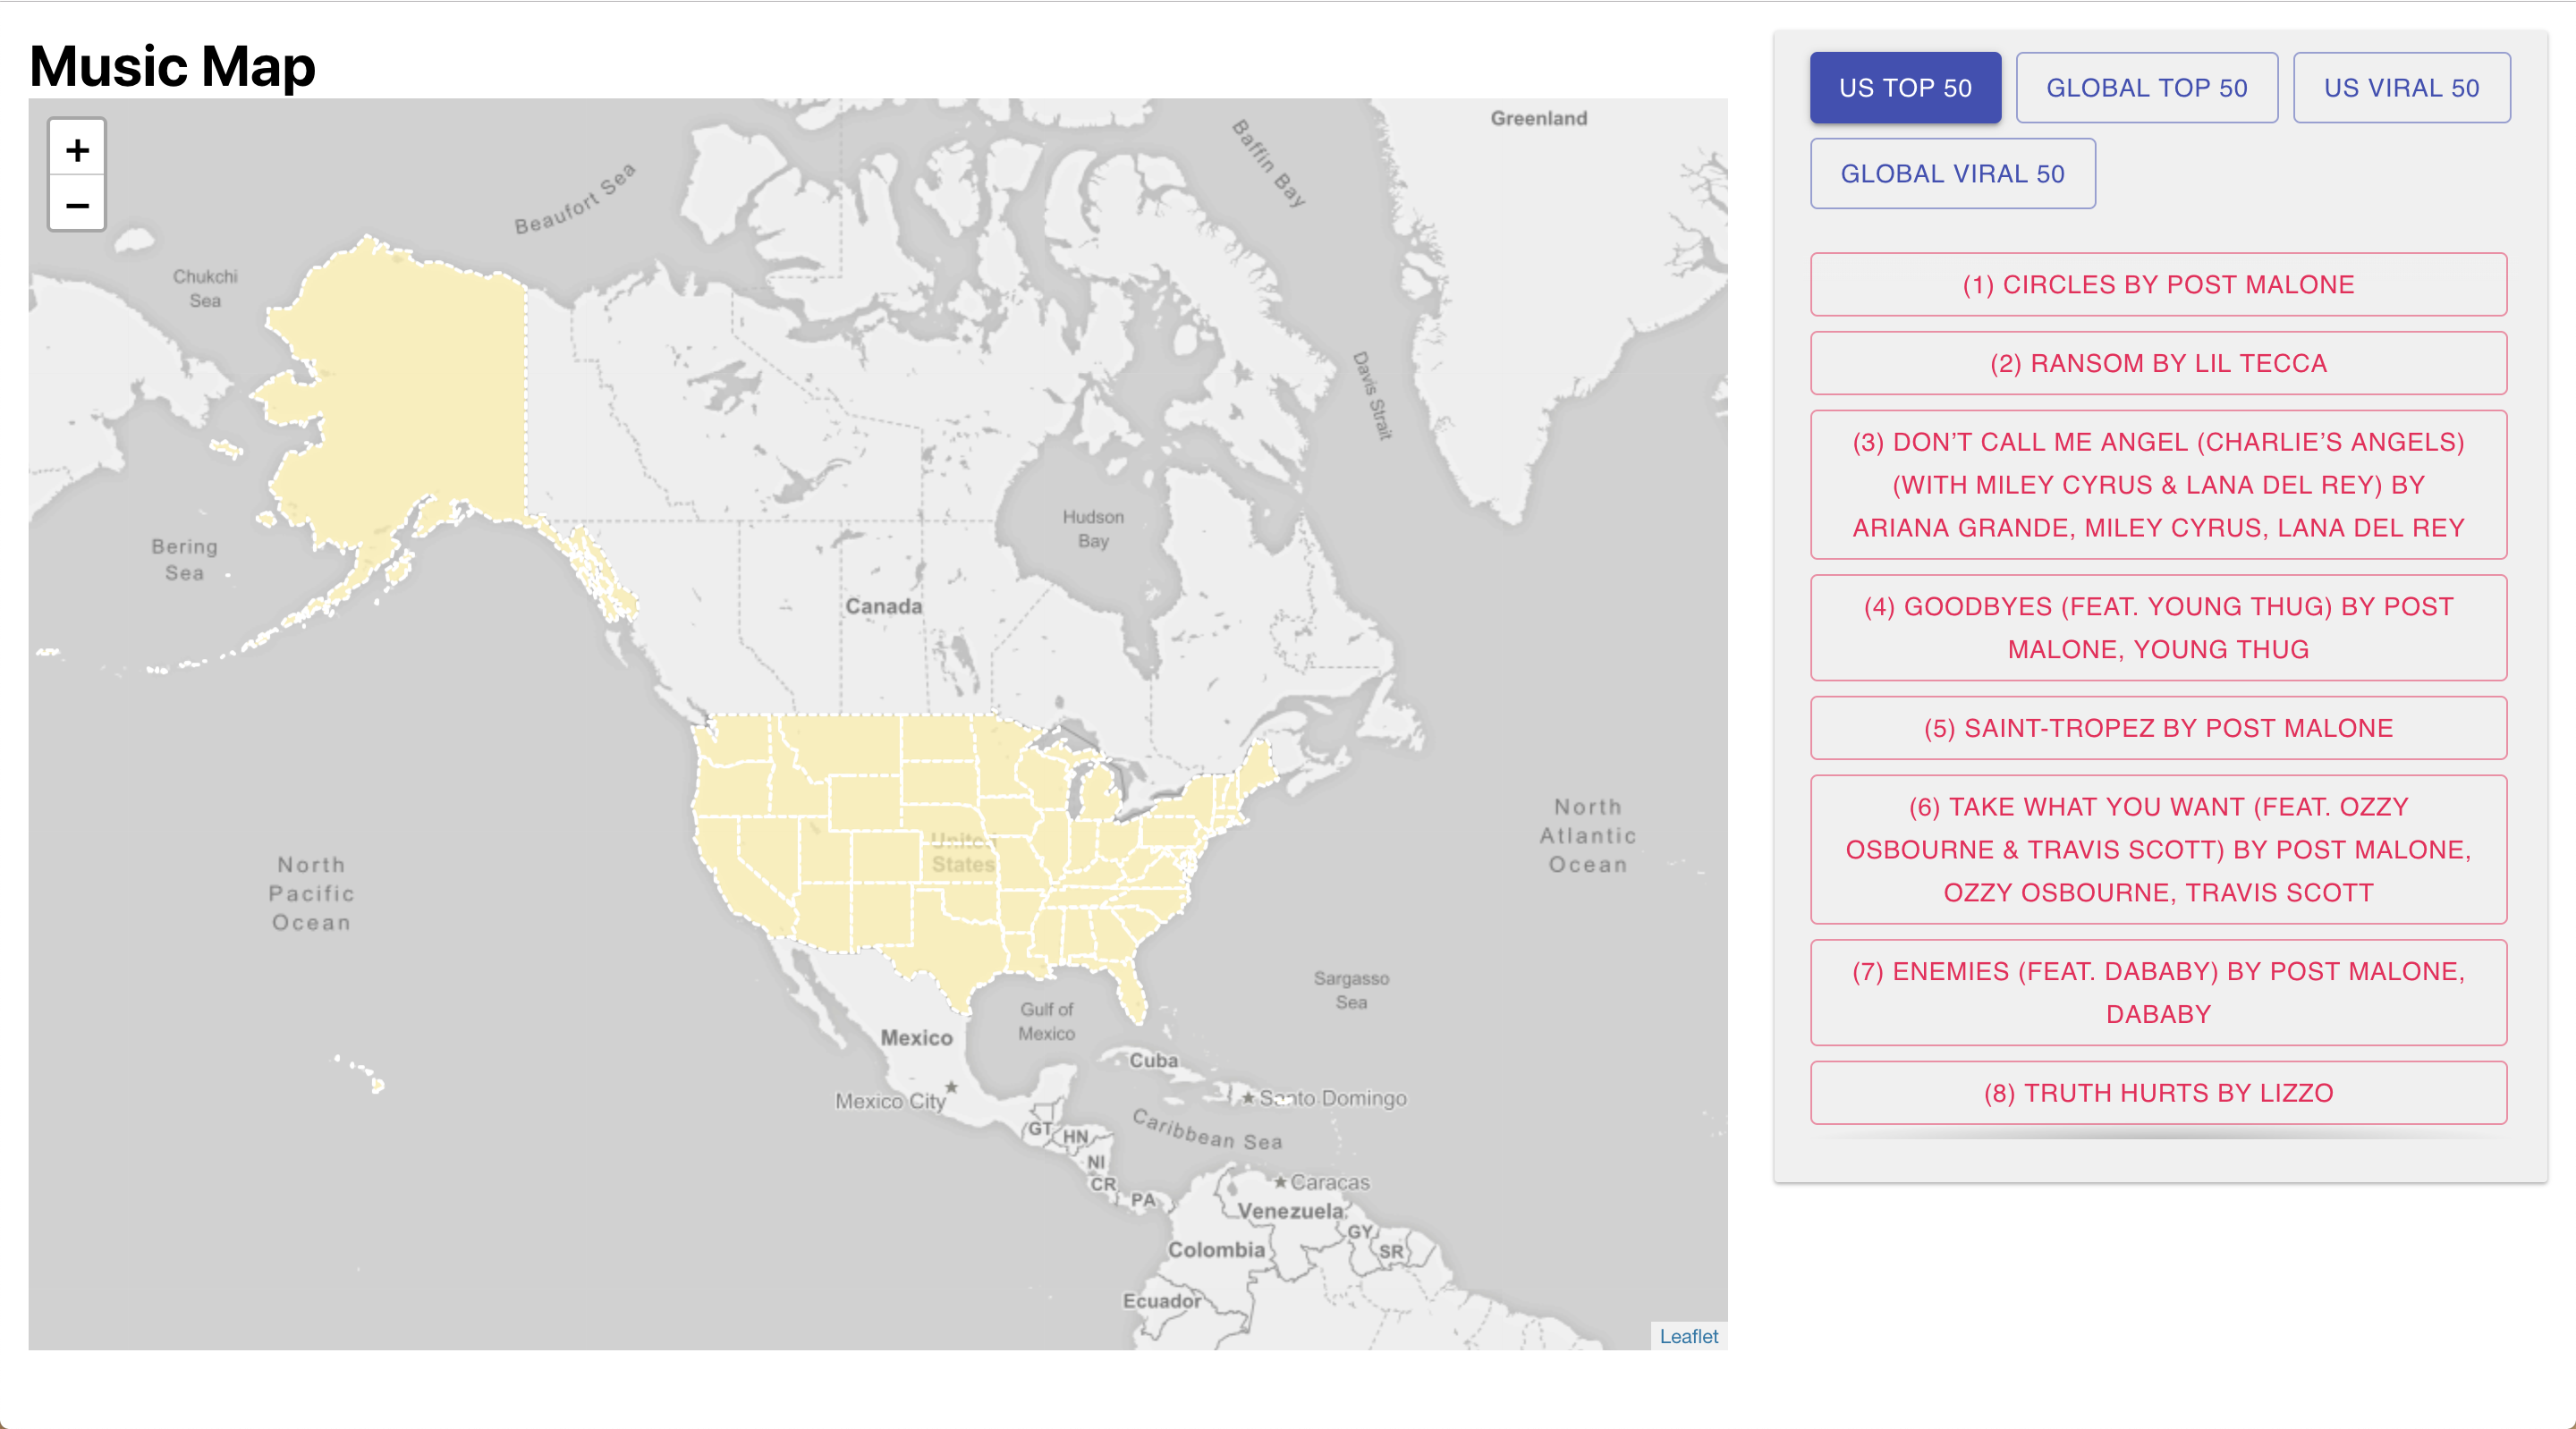Click Goodbyes feat. Young Thug song
2576x1429 pixels.
point(2158,628)
